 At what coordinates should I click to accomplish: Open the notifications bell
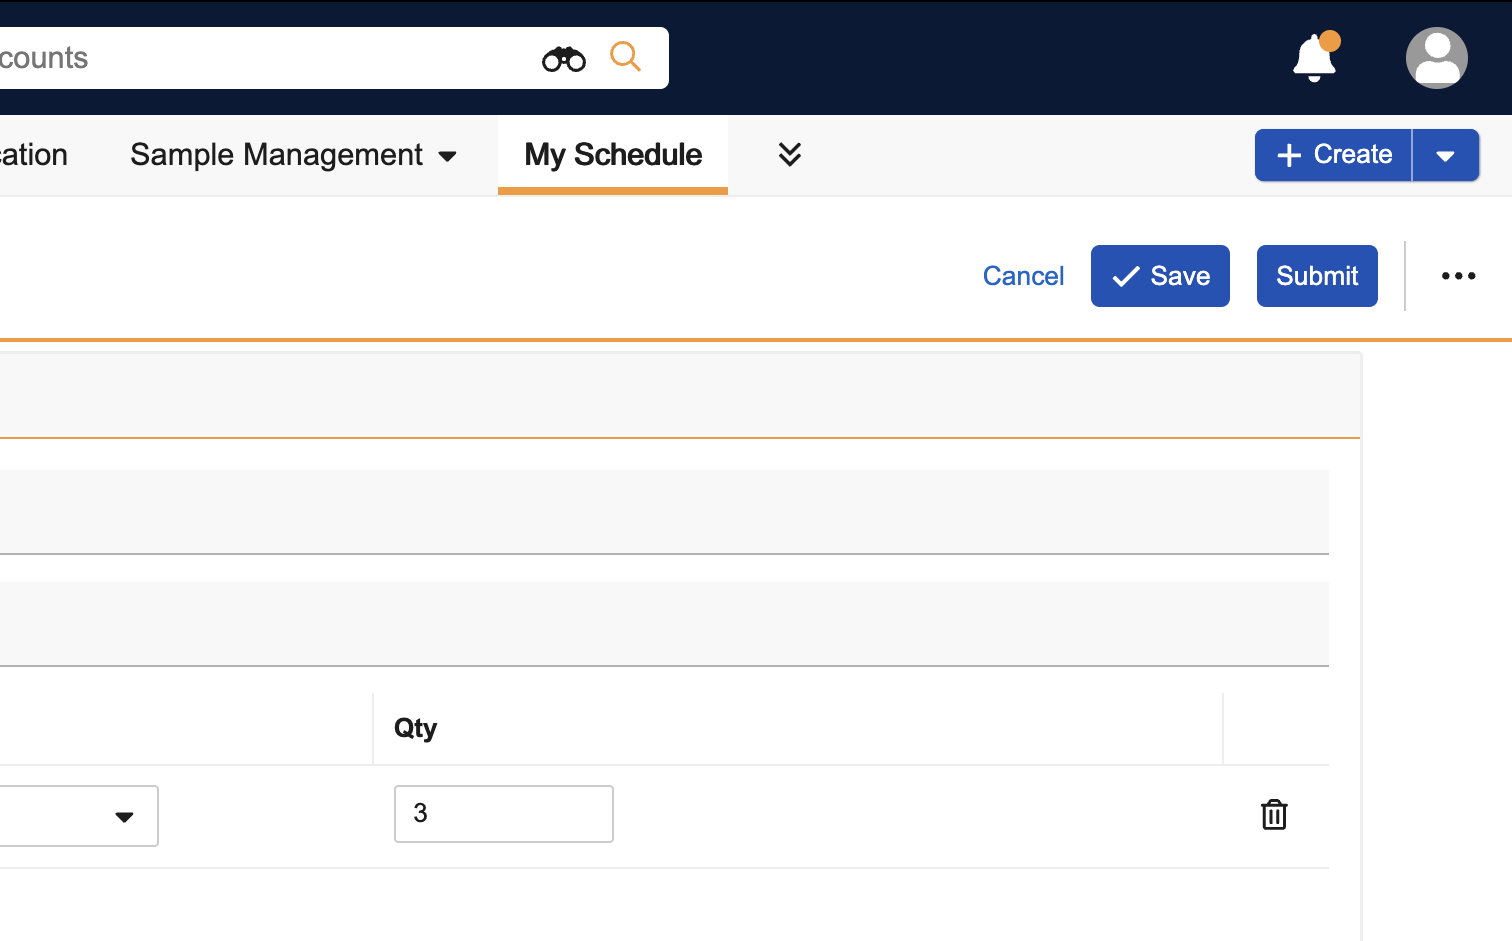click(x=1314, y=58)
